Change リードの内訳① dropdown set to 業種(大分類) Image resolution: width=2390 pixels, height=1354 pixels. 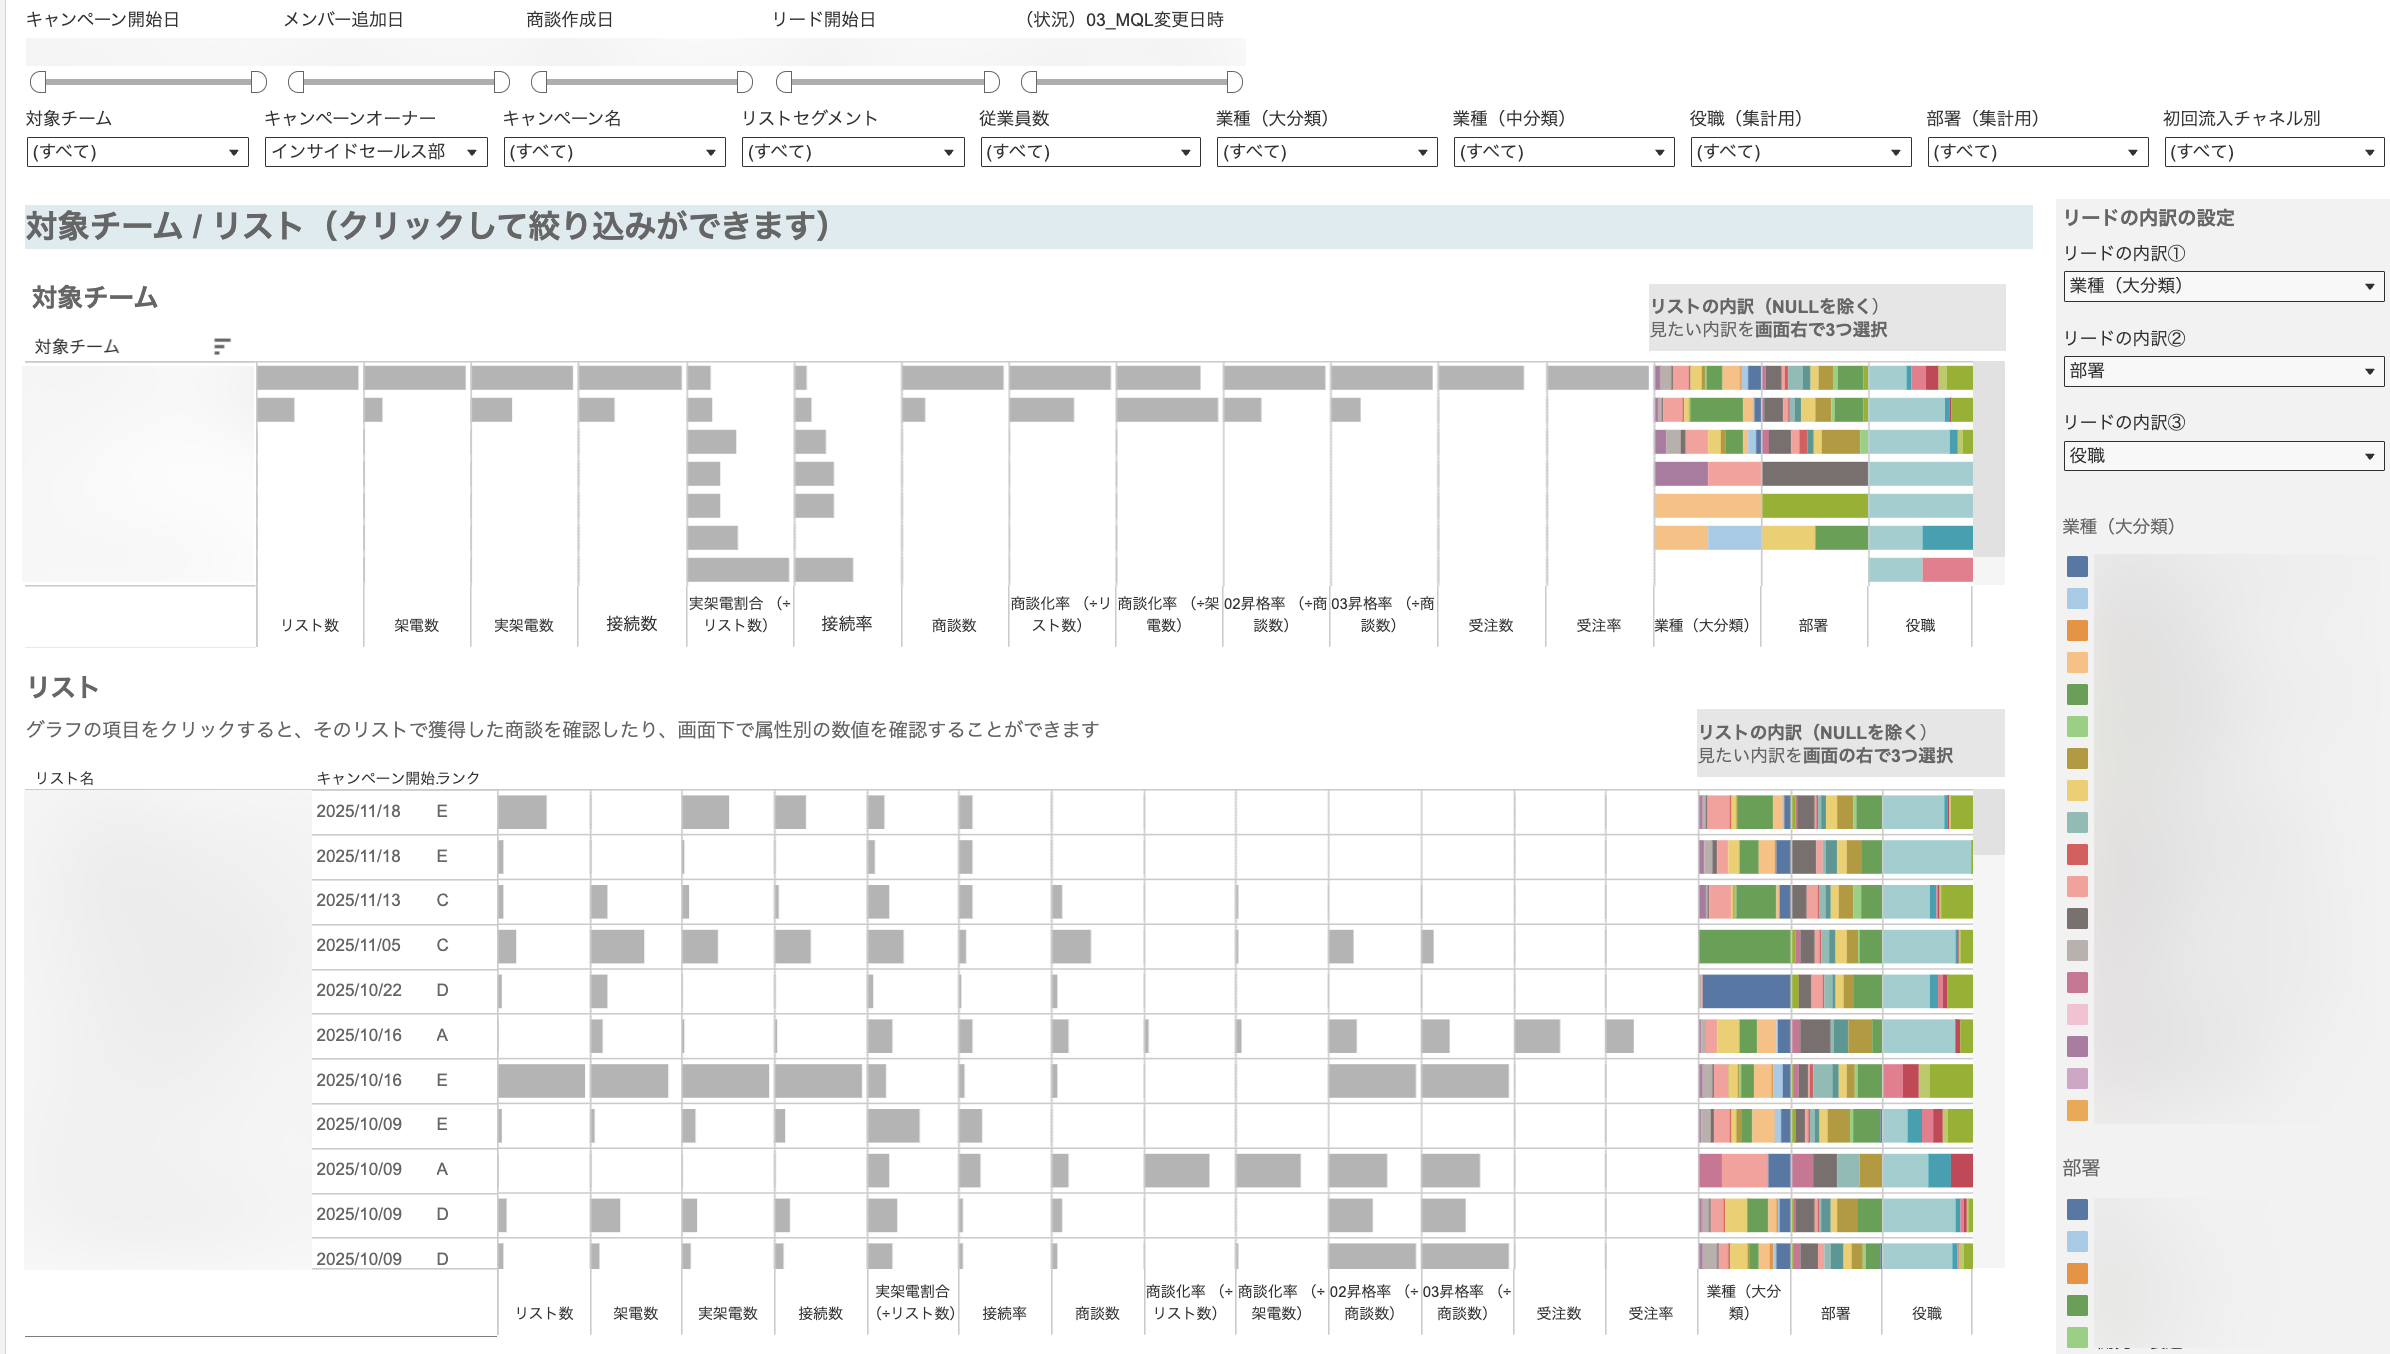tap(2223, 286)
